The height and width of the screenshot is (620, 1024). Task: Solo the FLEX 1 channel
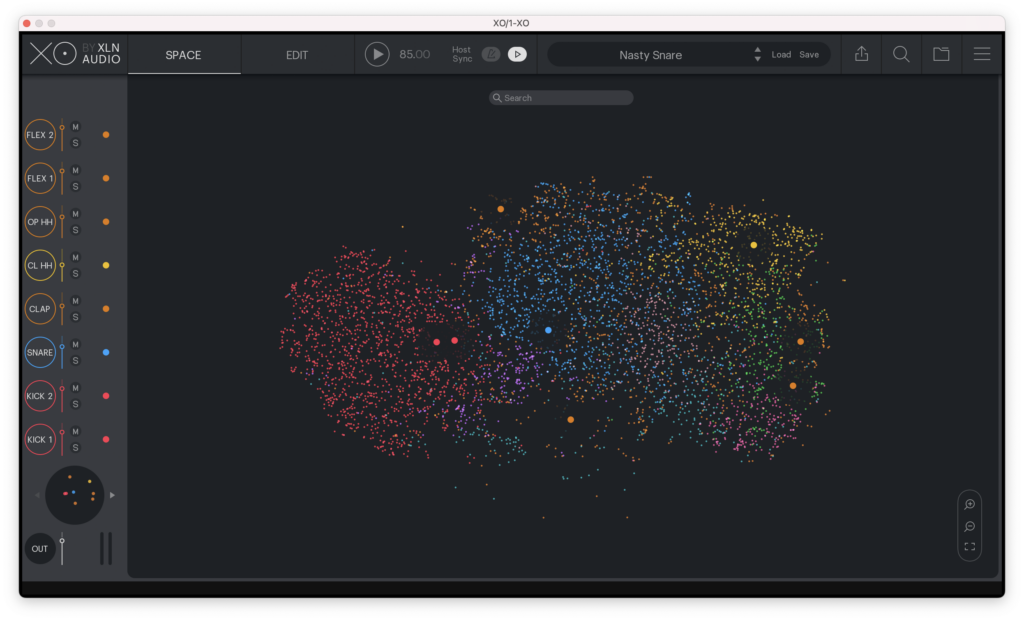75,187
